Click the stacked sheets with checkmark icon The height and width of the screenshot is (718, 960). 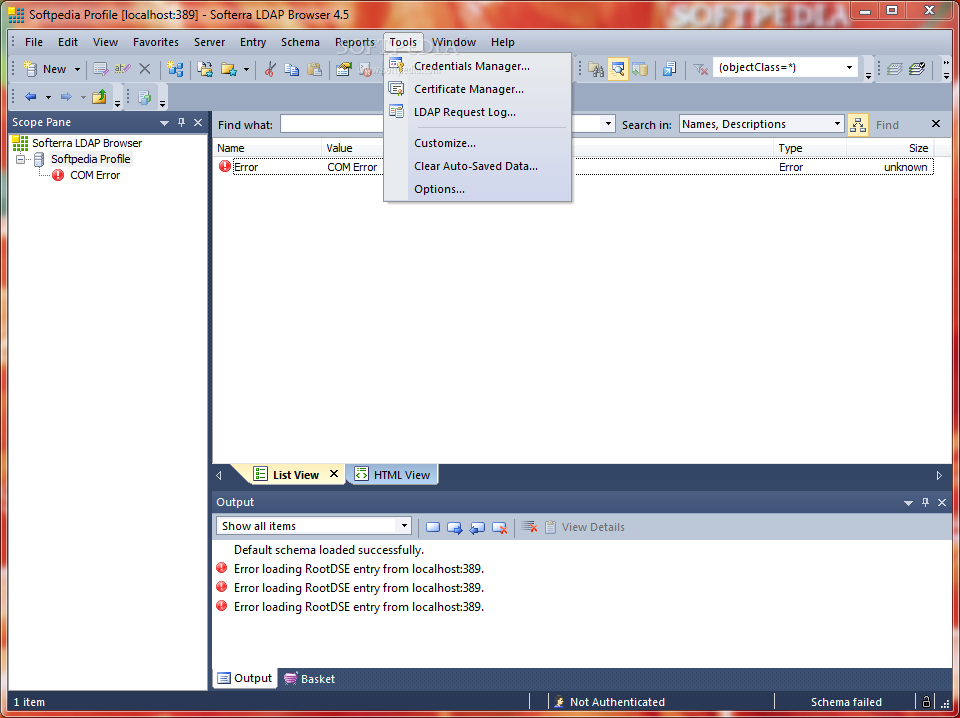[x=917, y=69]
